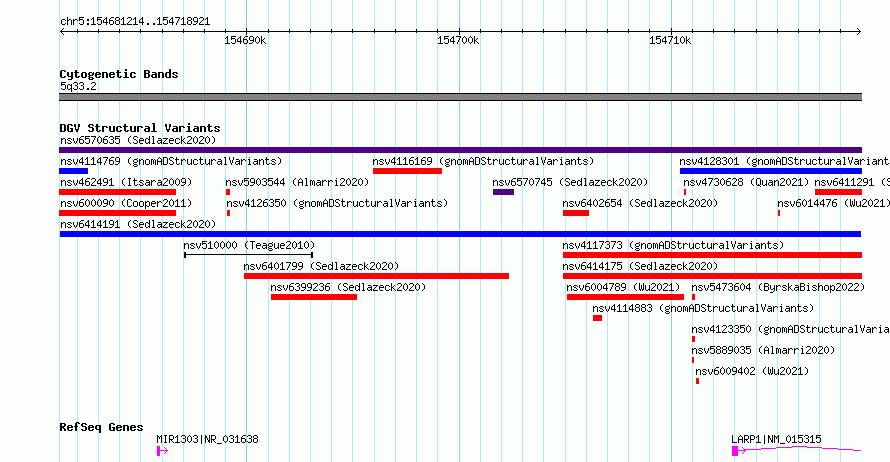The height and width of the screenshot is (462, 890).
Task: Click the red nsv4116169 variant bar
Action: coord(408,171)
